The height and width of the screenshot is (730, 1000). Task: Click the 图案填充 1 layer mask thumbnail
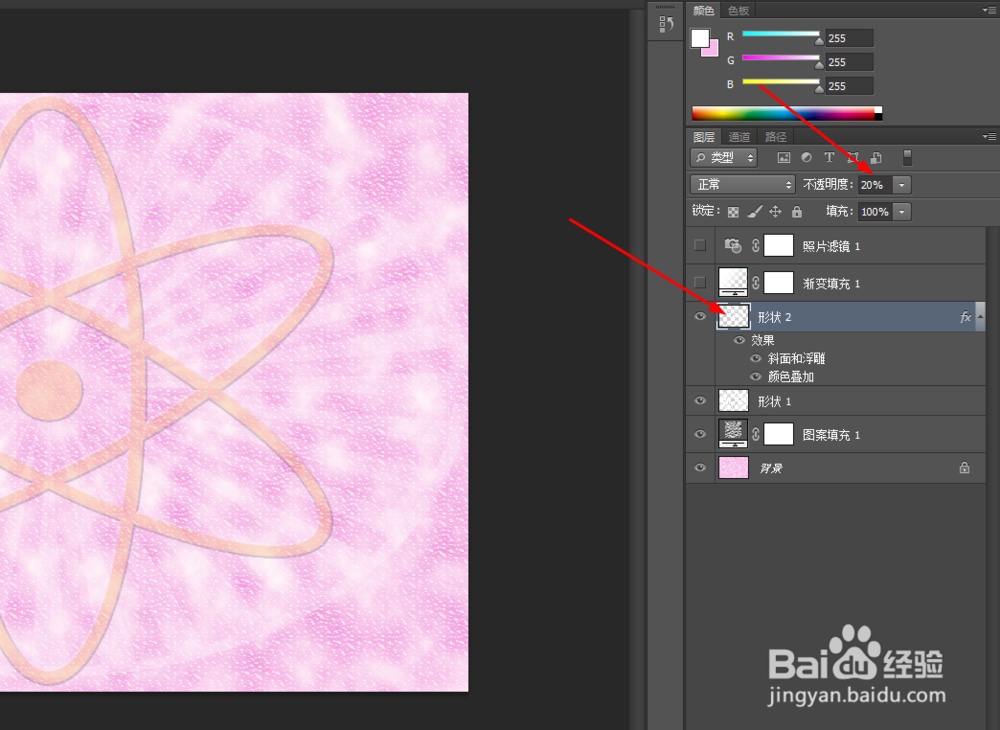[778, 433]
